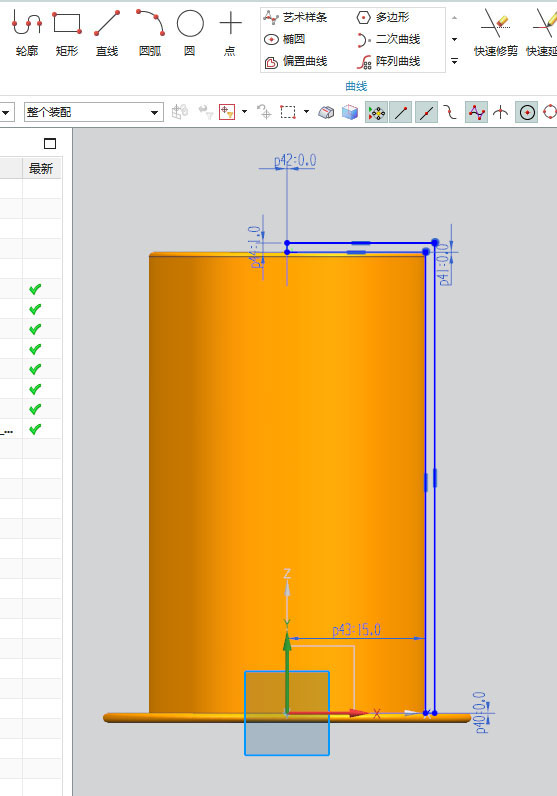This screenshot has width=557, height=796.
Task: Choose 椭圆 ellipse tool
Action: [x=284, y=39]
